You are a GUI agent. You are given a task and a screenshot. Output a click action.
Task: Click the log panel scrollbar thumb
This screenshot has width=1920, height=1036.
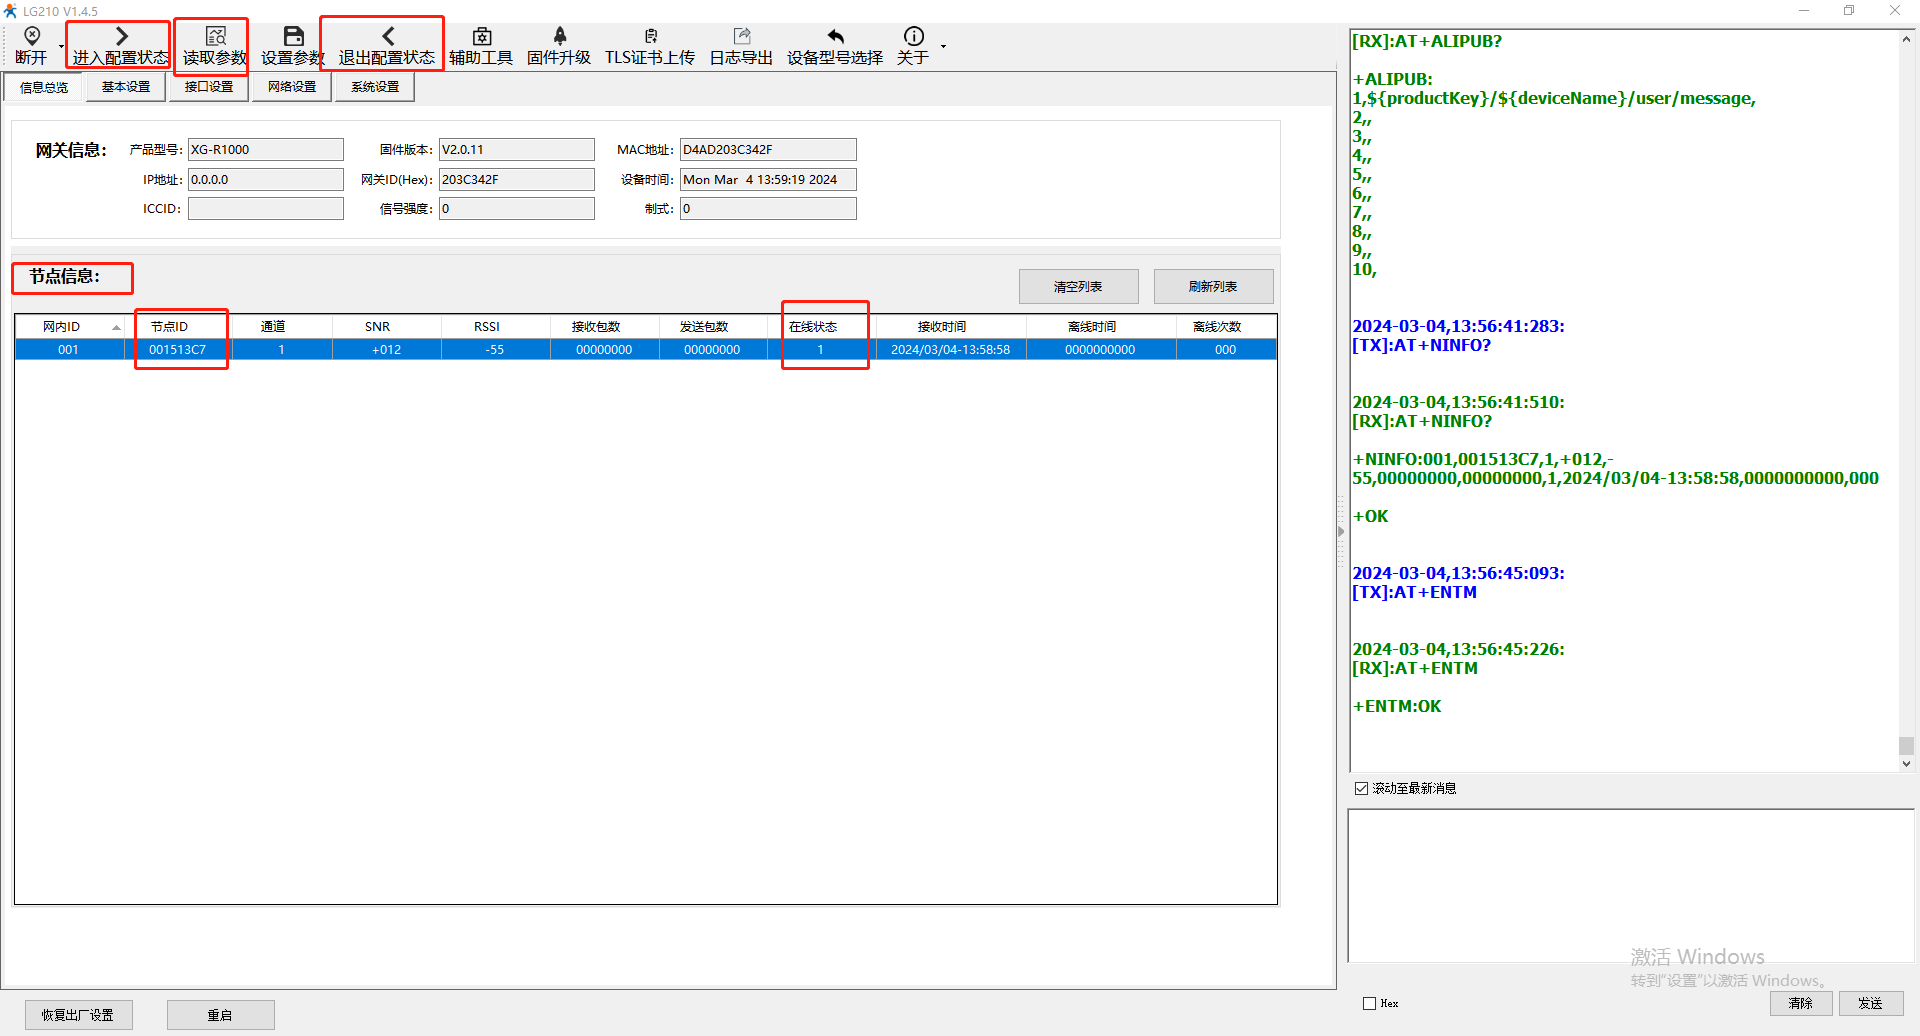coord(1906,746)
